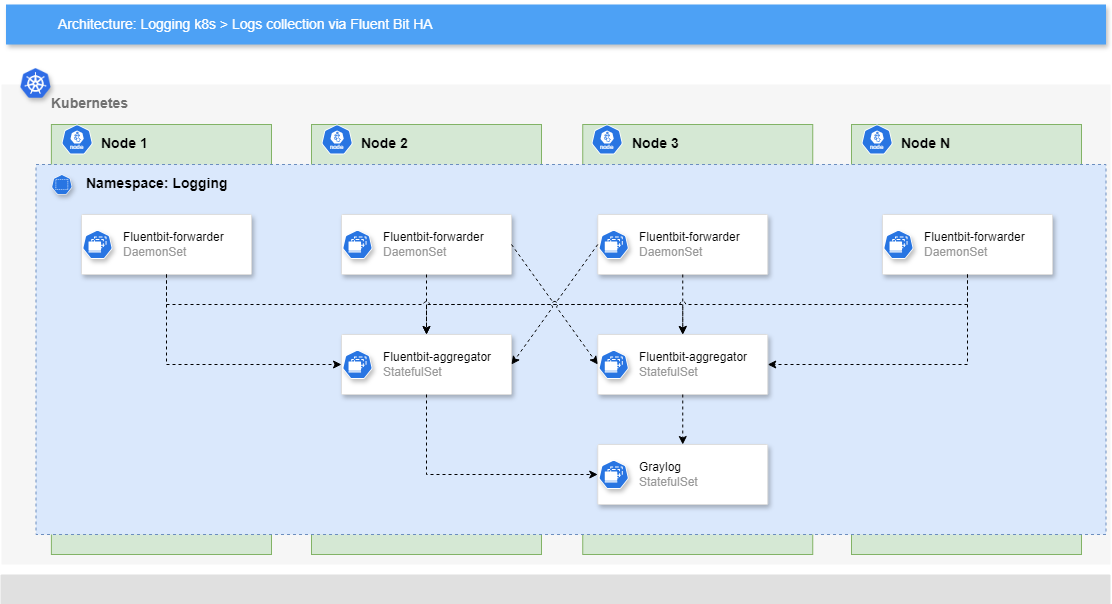This screenshot has width=1112, height=604.
Task: Select the Node 1 node icon
Action: click(x=77, y=140)
